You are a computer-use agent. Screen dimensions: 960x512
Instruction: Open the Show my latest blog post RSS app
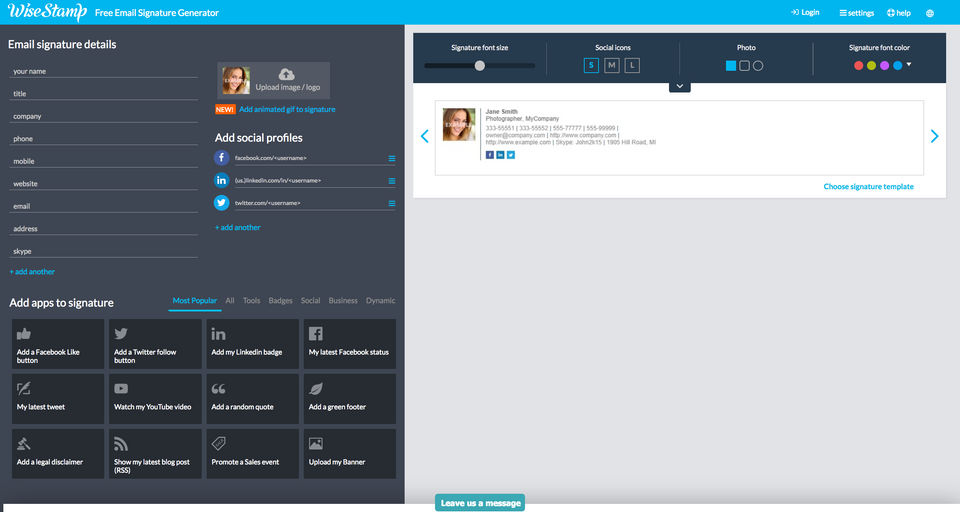156,454
